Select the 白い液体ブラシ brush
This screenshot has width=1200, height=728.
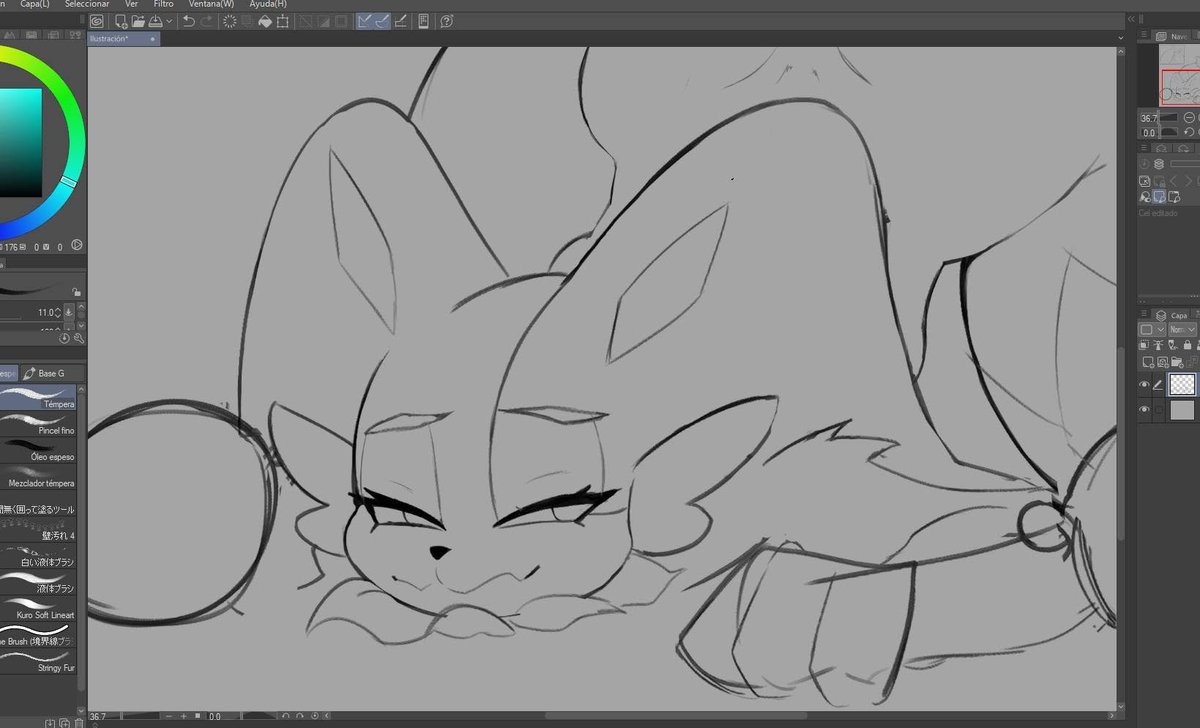pos(38,554)
